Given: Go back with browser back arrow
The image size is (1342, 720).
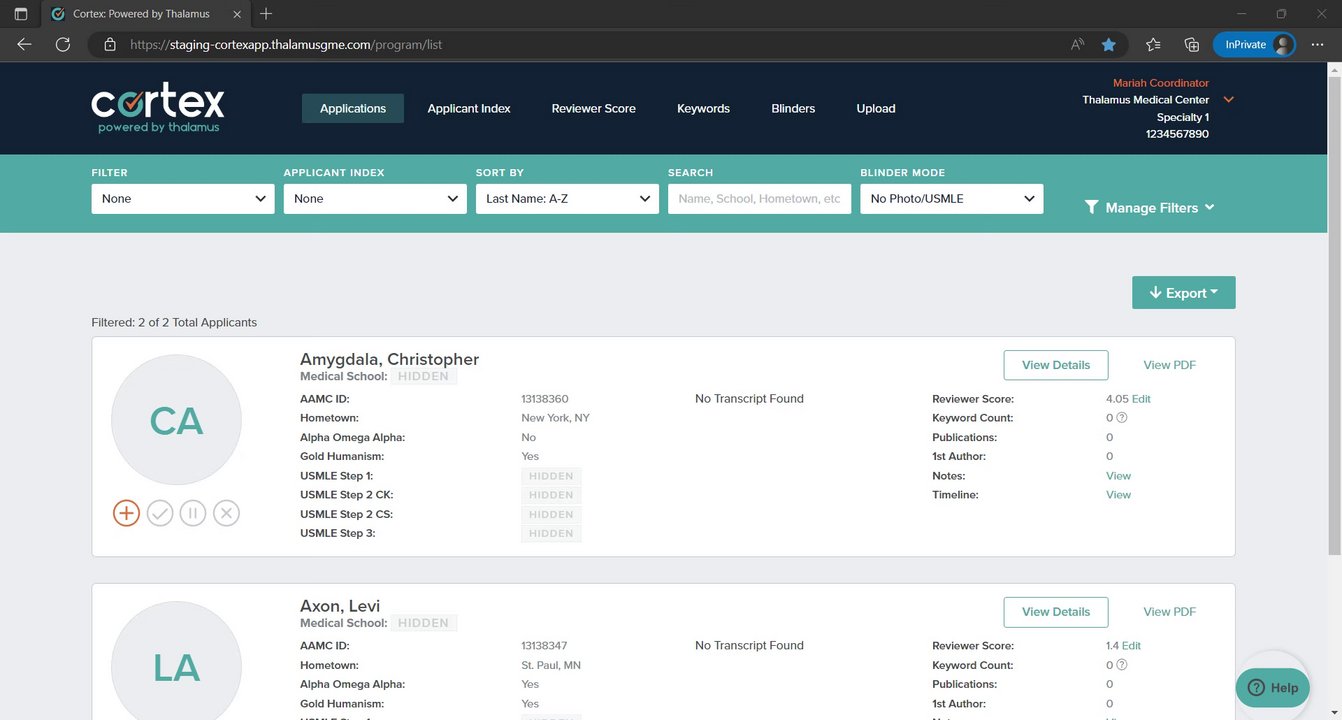Looking at the screenshot, I should [24, 44].
